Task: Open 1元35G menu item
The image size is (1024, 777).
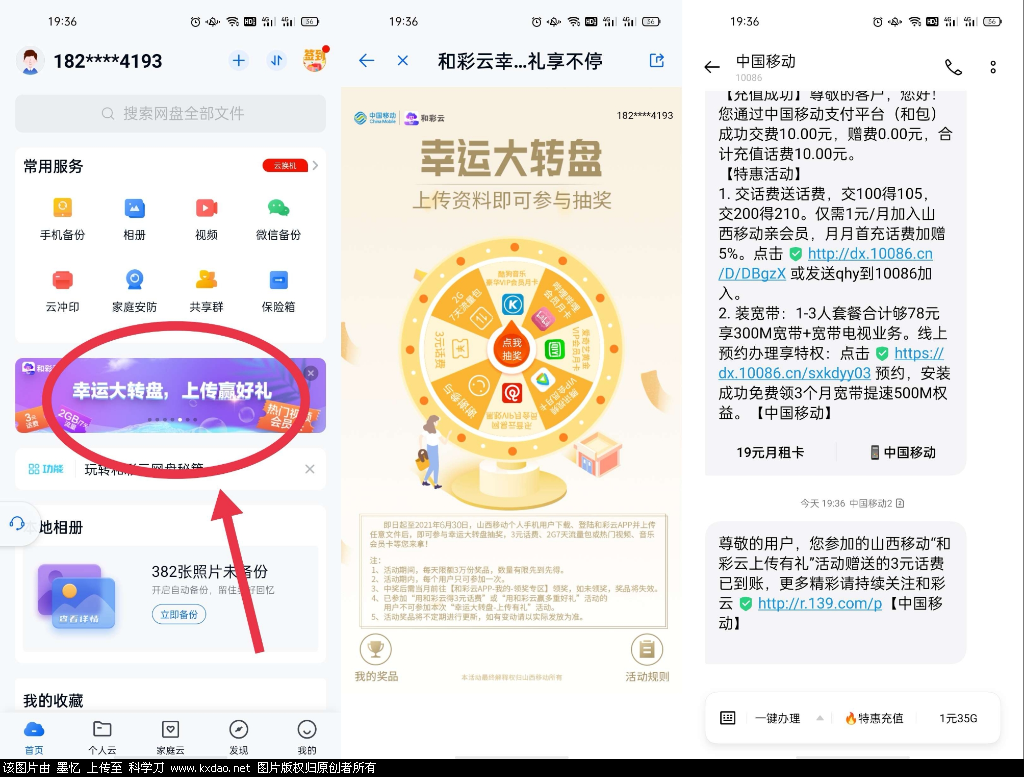Action: 958,718
